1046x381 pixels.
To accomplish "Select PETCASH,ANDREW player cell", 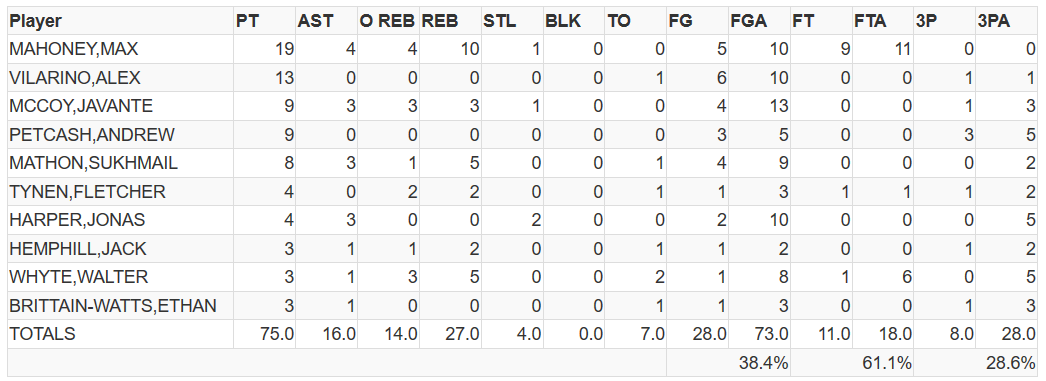I will point(92,135).
